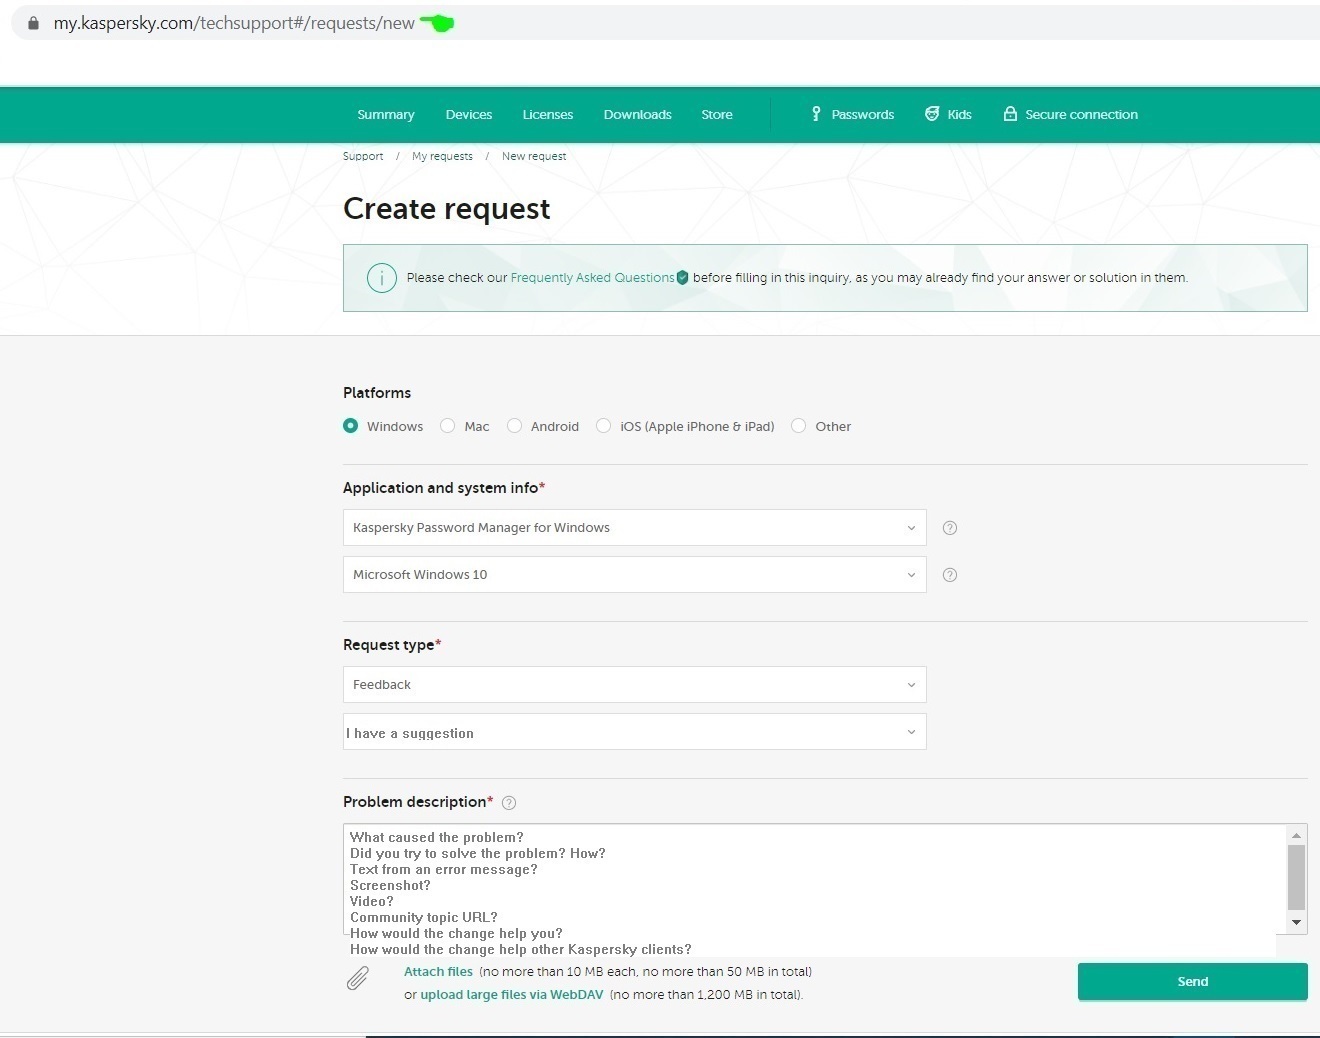Go to Support breadcrumb link
The image size is (1320, 1038).
363,156
